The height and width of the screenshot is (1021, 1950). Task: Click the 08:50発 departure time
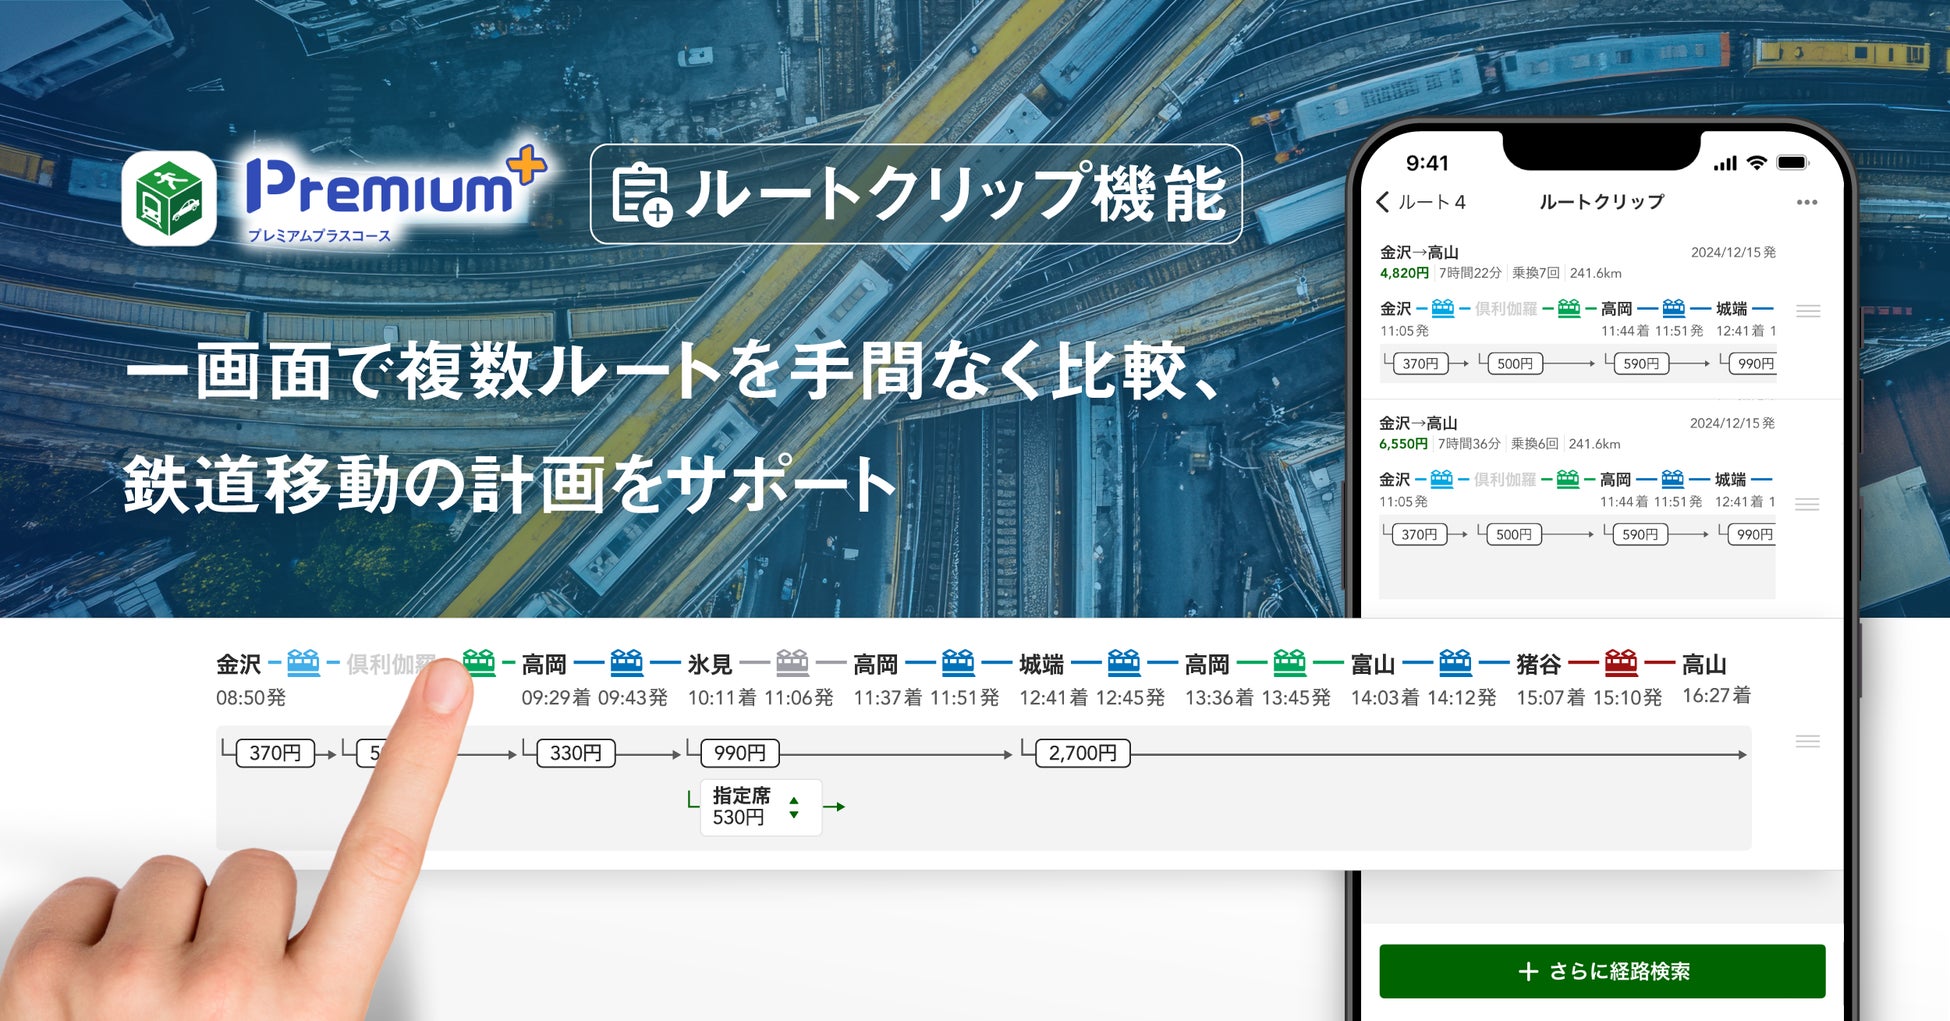(251, 697)
